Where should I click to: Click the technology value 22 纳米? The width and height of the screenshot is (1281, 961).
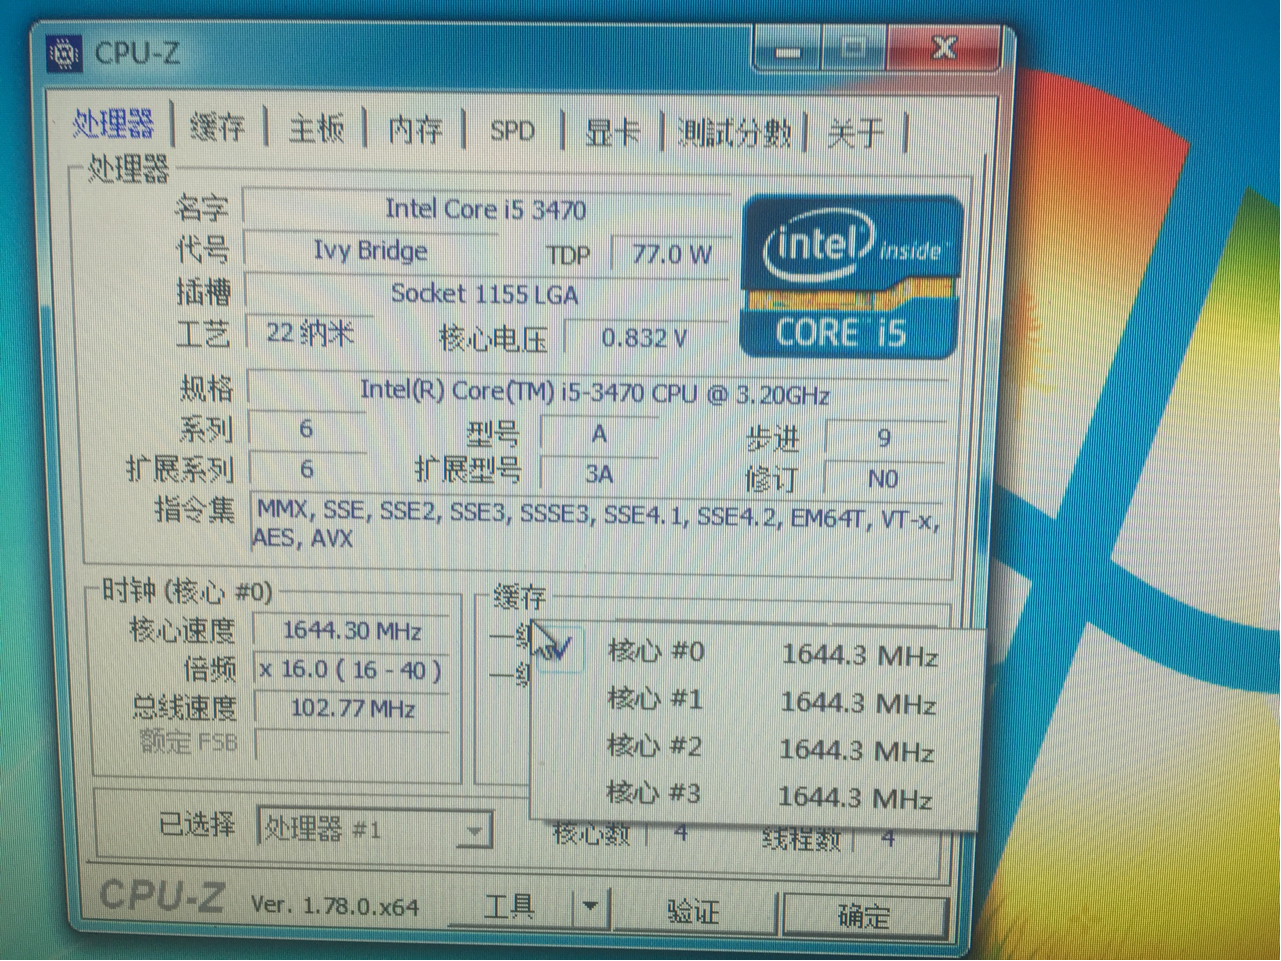coord(309,333)
